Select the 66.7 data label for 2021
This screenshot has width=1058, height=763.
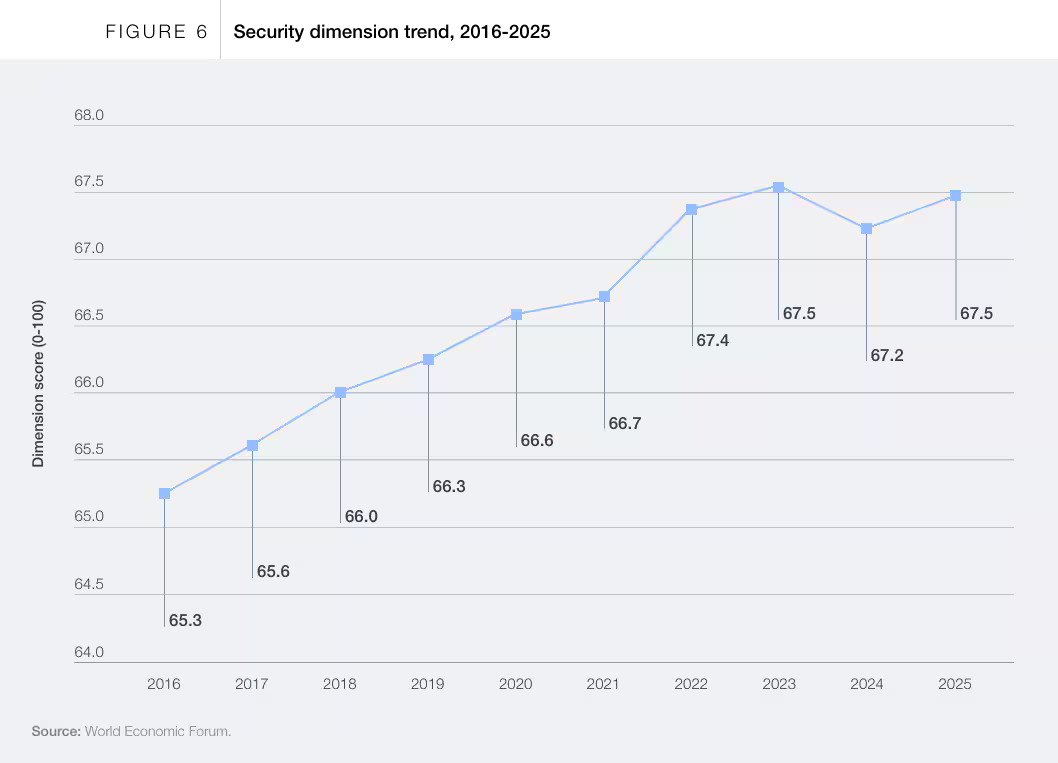[624, 423]
